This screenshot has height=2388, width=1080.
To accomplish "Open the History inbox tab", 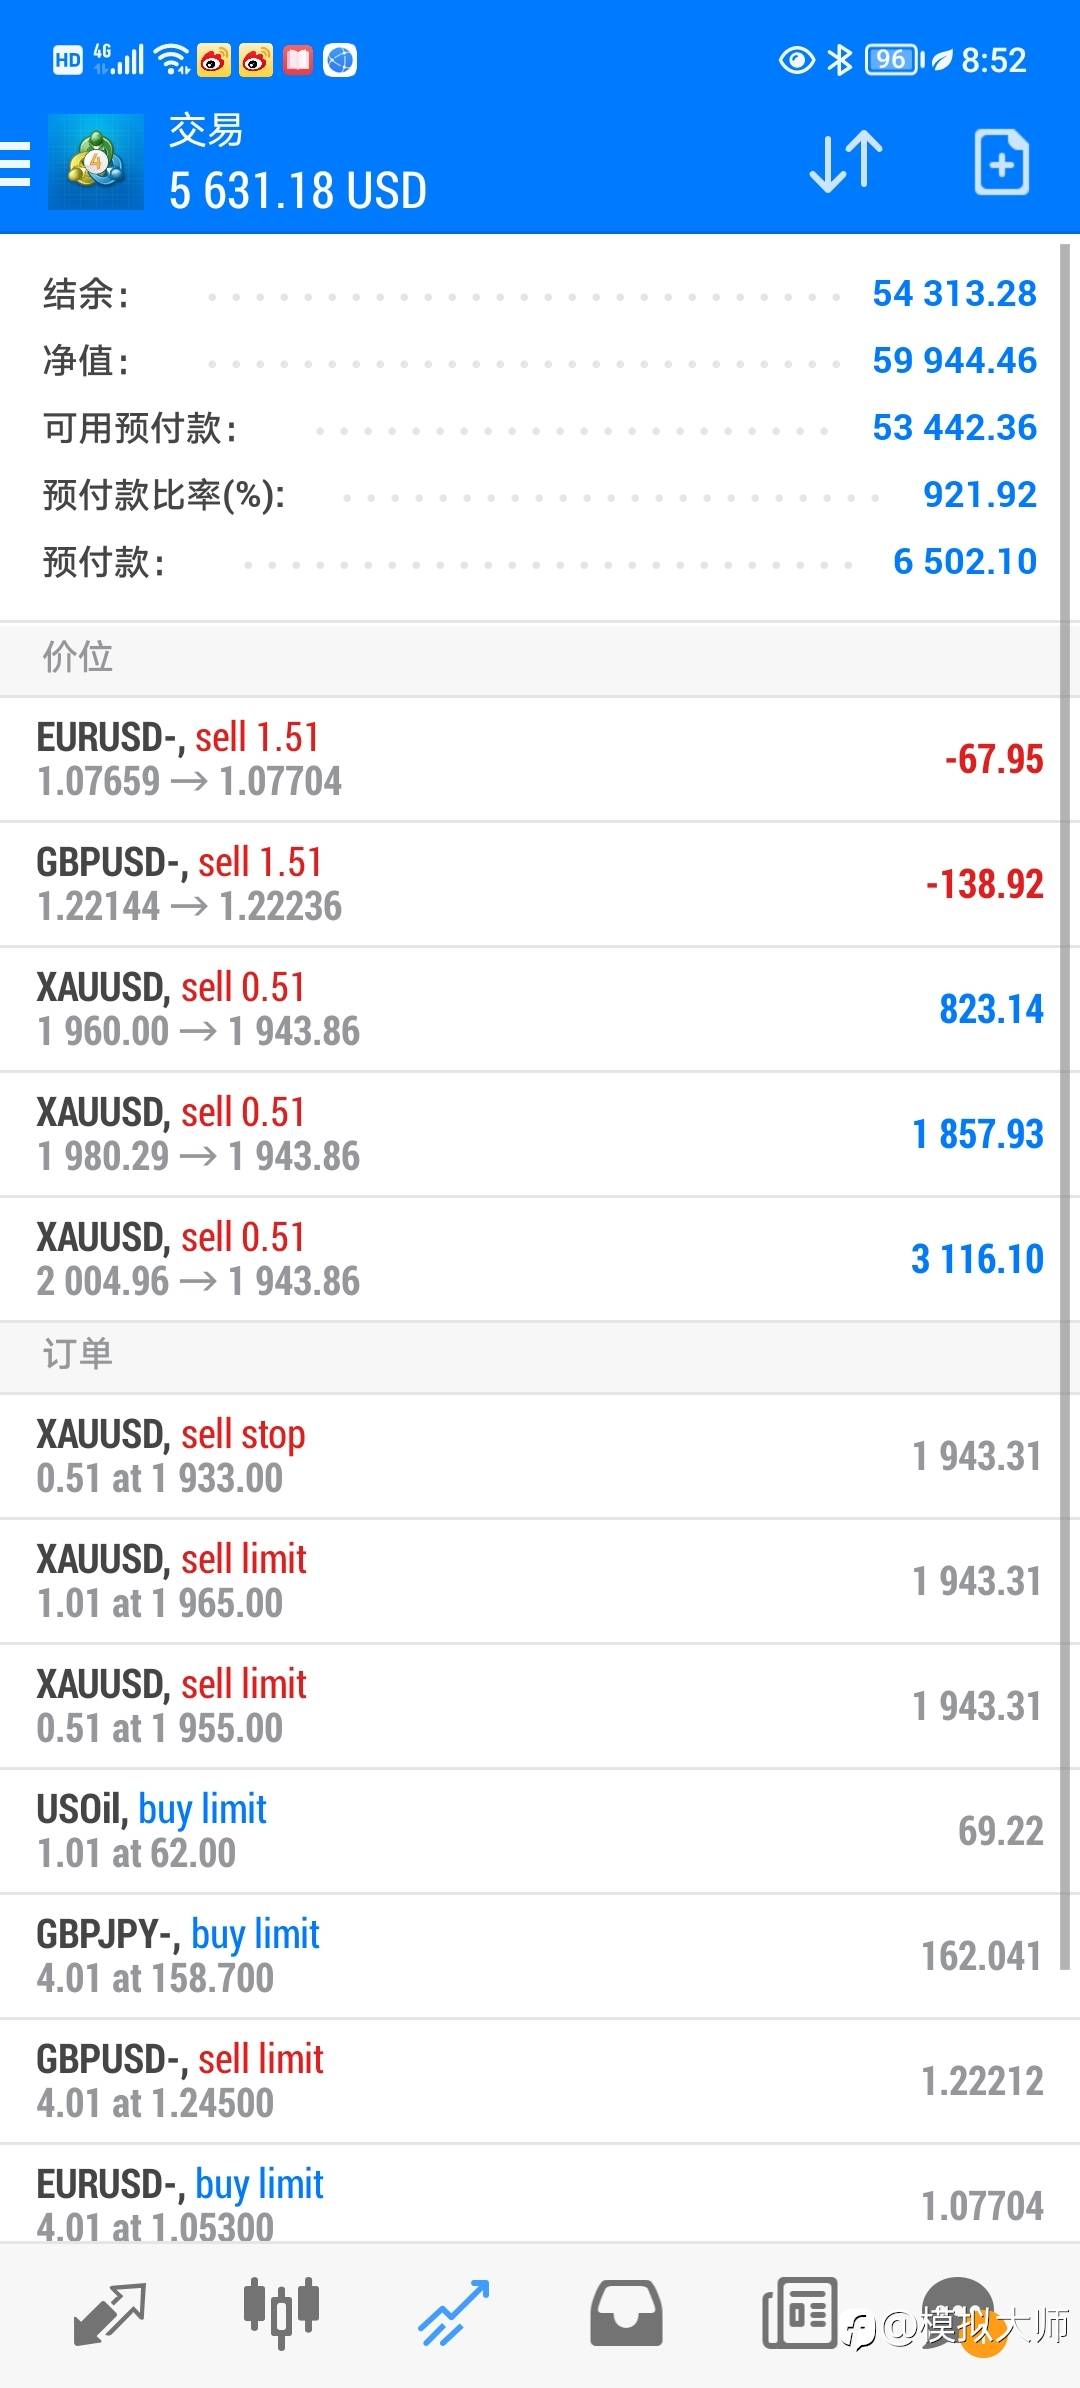I will click(626, 2314).
